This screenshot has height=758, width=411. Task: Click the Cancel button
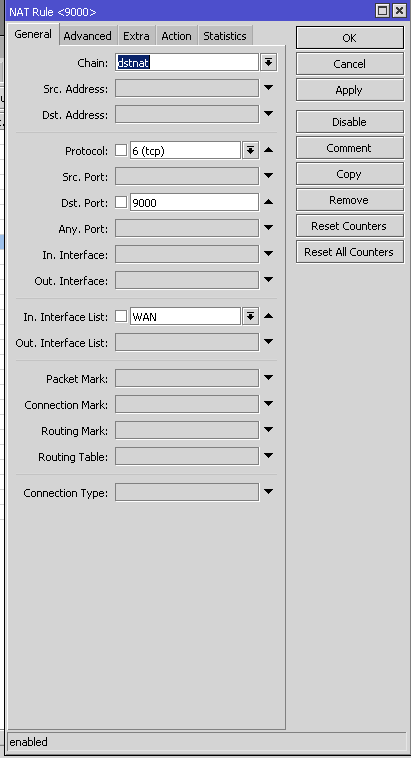(350, 64)
